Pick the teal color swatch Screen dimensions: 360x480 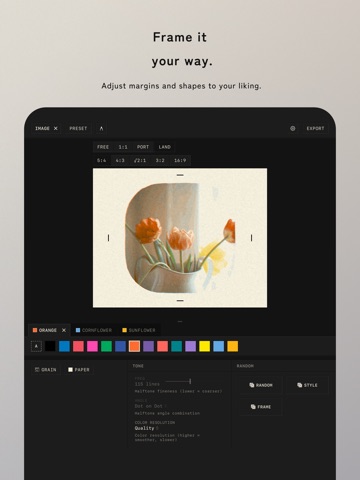[x=177, y=346]
